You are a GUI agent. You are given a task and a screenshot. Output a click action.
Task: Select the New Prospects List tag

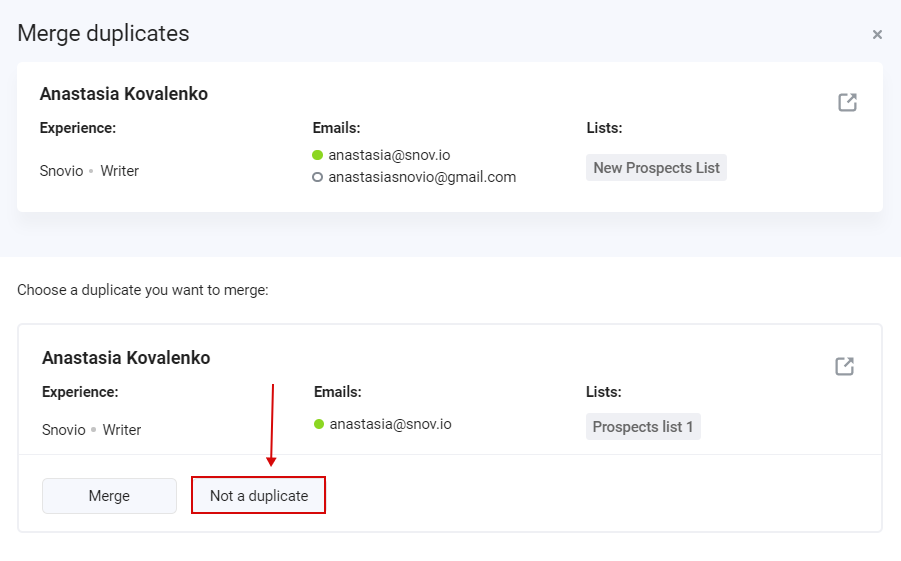coord(656,168)
